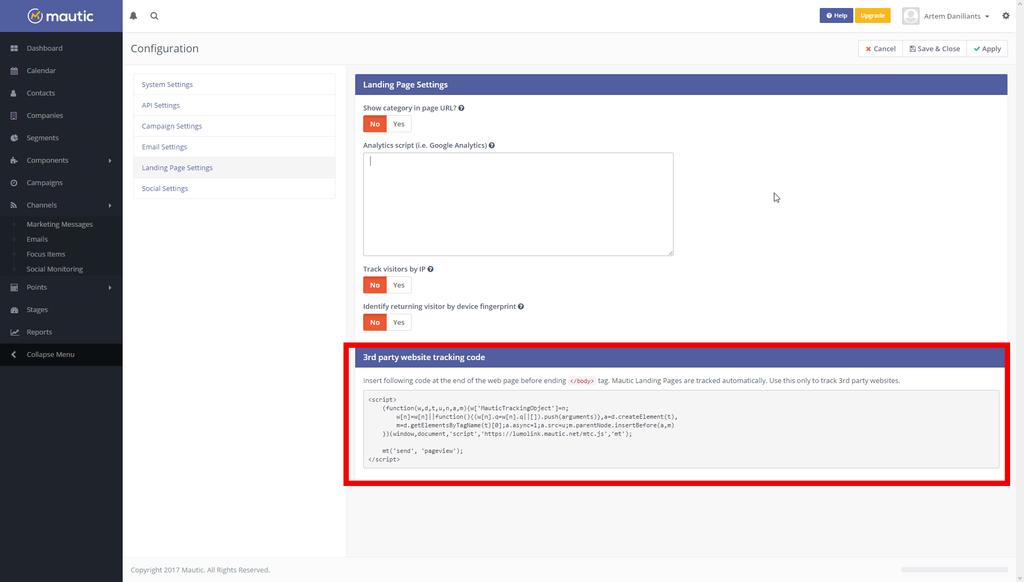Click the Save & Close button

click(935, 49)
